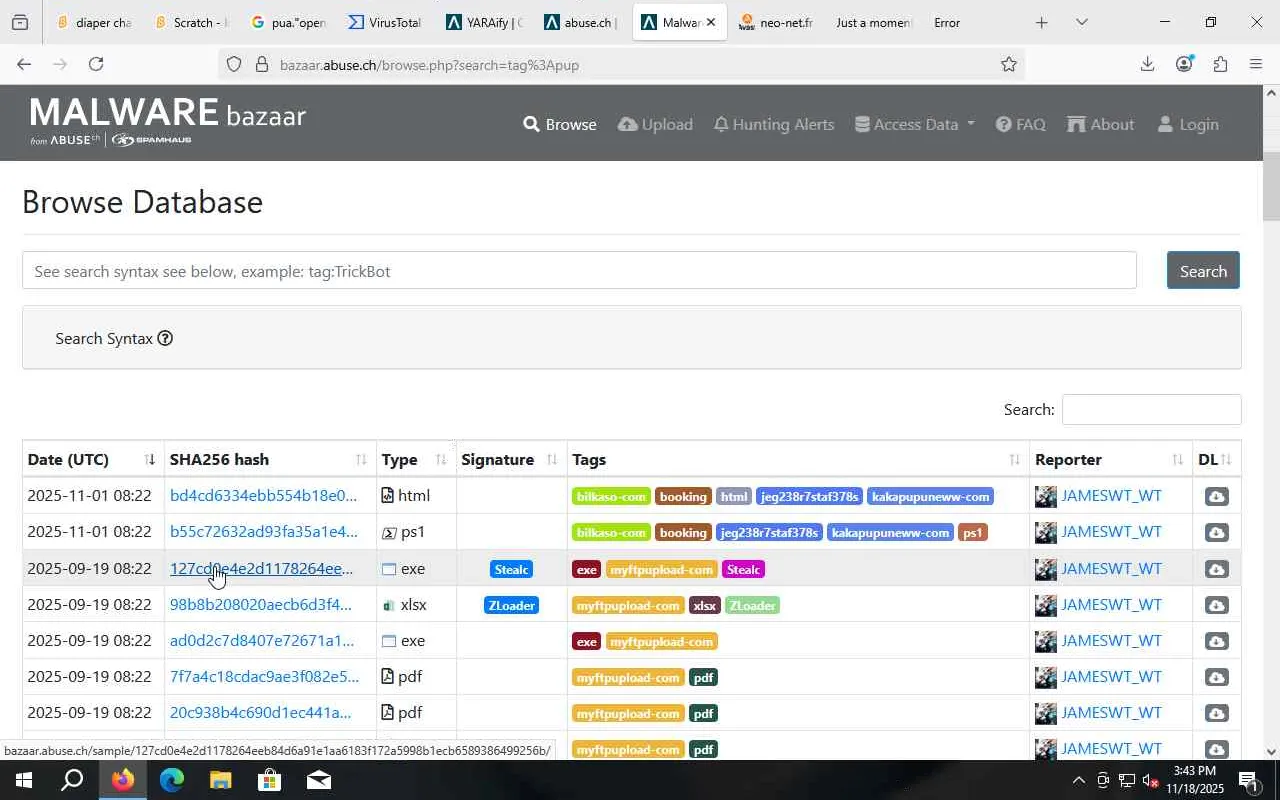This screenshot has width=1280, height=800.
Task: Download sample 20c938b4c690d1ec441a via cloud icon
Action: click(x=1216, y=713)
